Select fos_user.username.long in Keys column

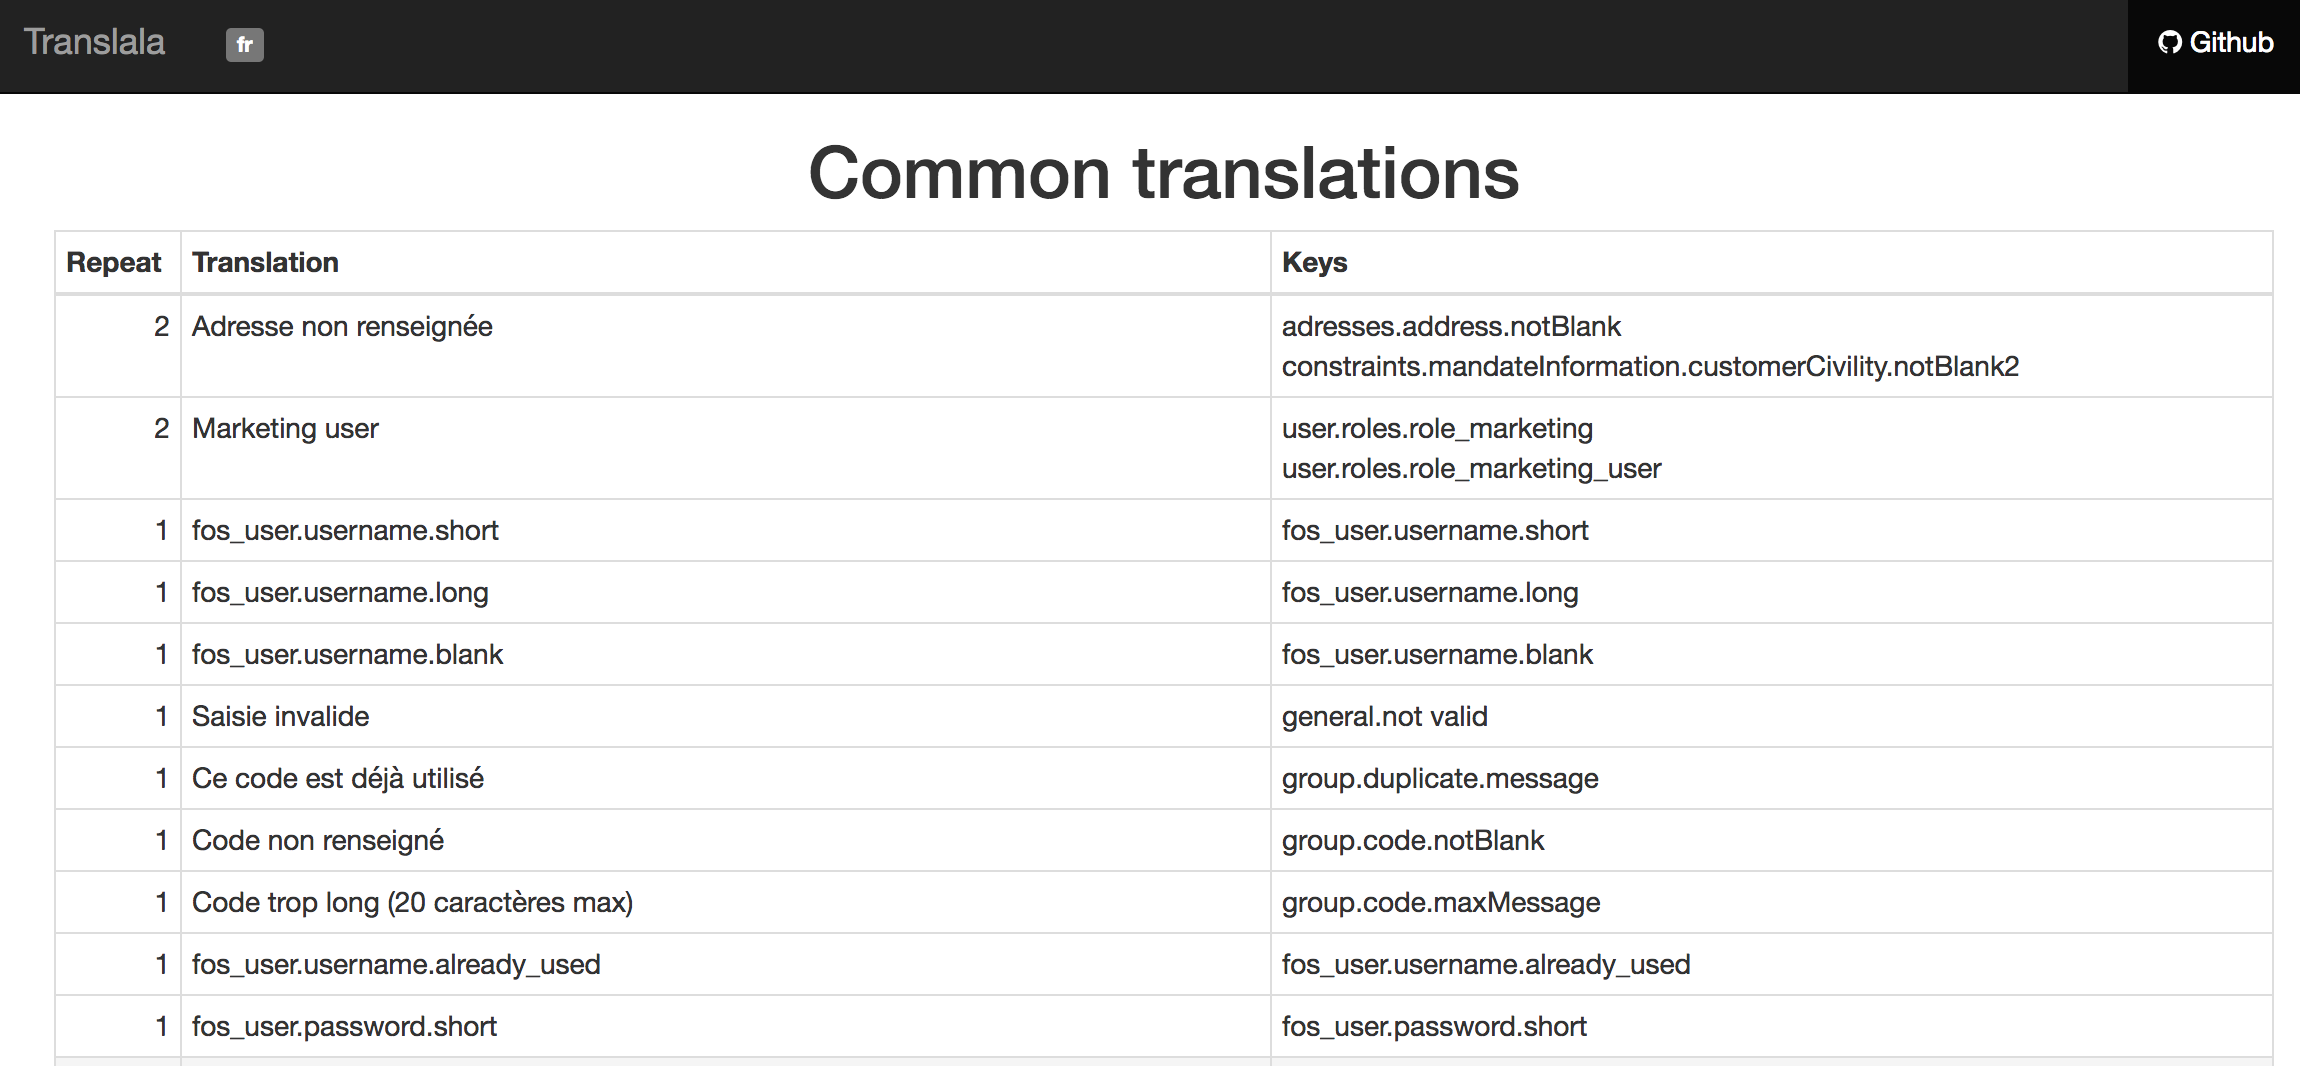click(x=1430, y=593)
